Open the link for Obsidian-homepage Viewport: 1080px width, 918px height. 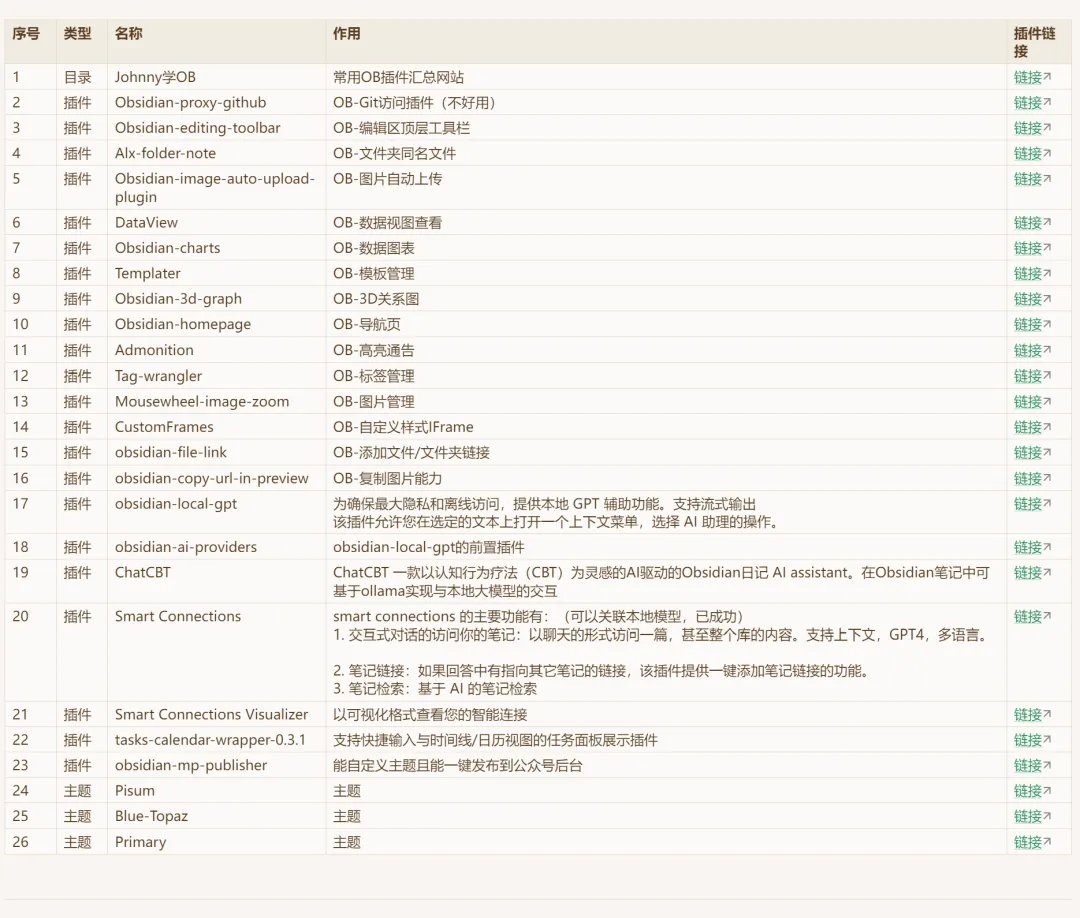point(1032,324)
